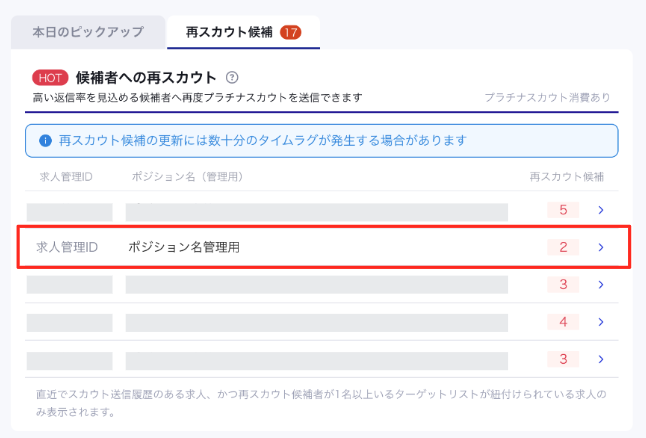646x438 pixels.
Task: Click the count badge showing 5
Action: [563, 211]
